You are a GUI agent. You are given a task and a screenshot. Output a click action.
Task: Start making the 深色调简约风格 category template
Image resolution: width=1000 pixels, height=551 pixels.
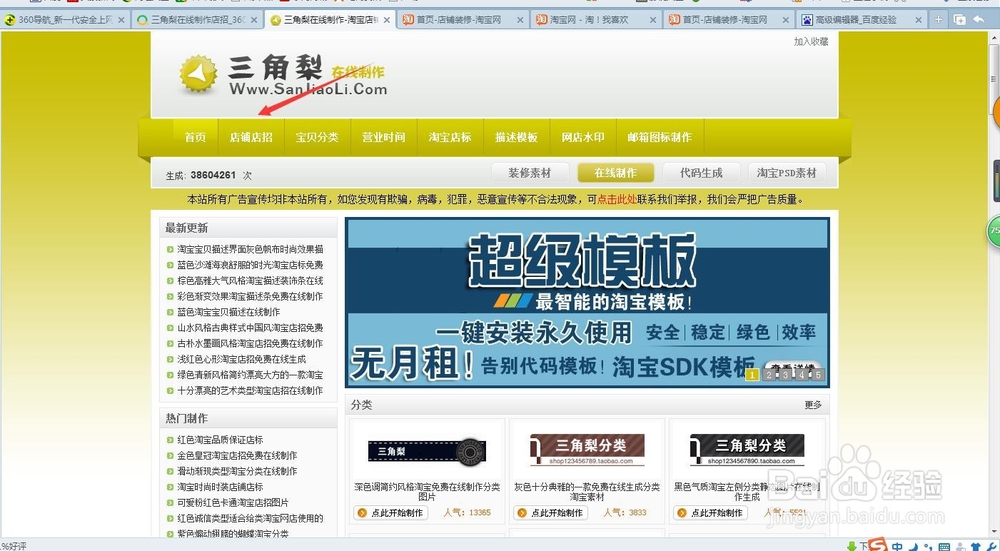pyautogui.click(x=391, y=513)
